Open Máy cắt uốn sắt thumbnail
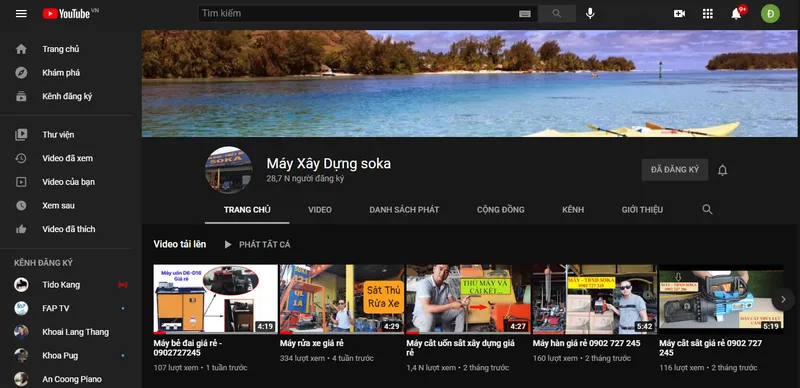Screen dimensions: 800x388 [468, 299]
